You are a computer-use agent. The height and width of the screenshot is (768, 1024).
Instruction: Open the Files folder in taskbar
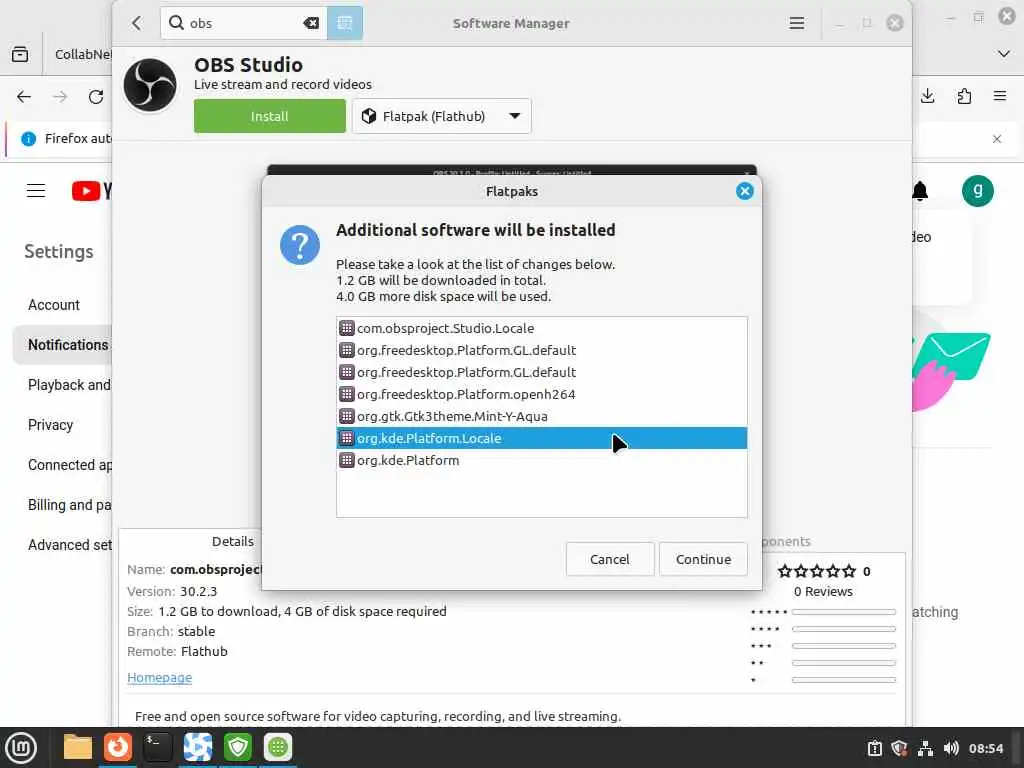click(78, 747)
